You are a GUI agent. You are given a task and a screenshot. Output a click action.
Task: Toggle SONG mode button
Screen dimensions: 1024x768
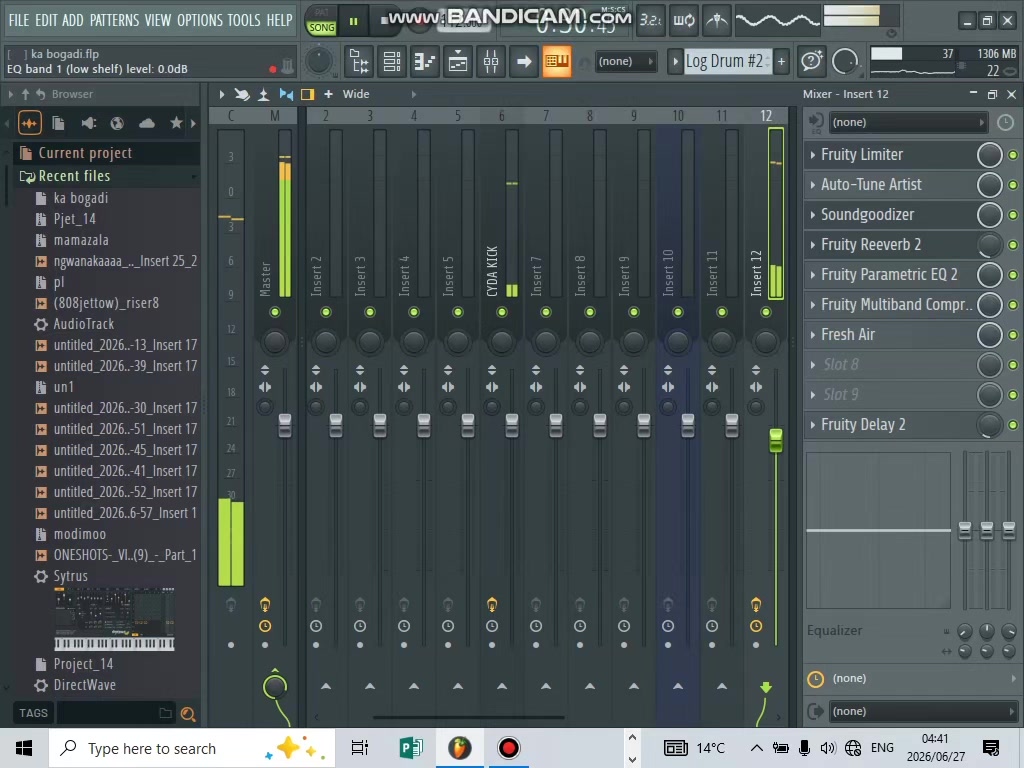tap(321, 27)
